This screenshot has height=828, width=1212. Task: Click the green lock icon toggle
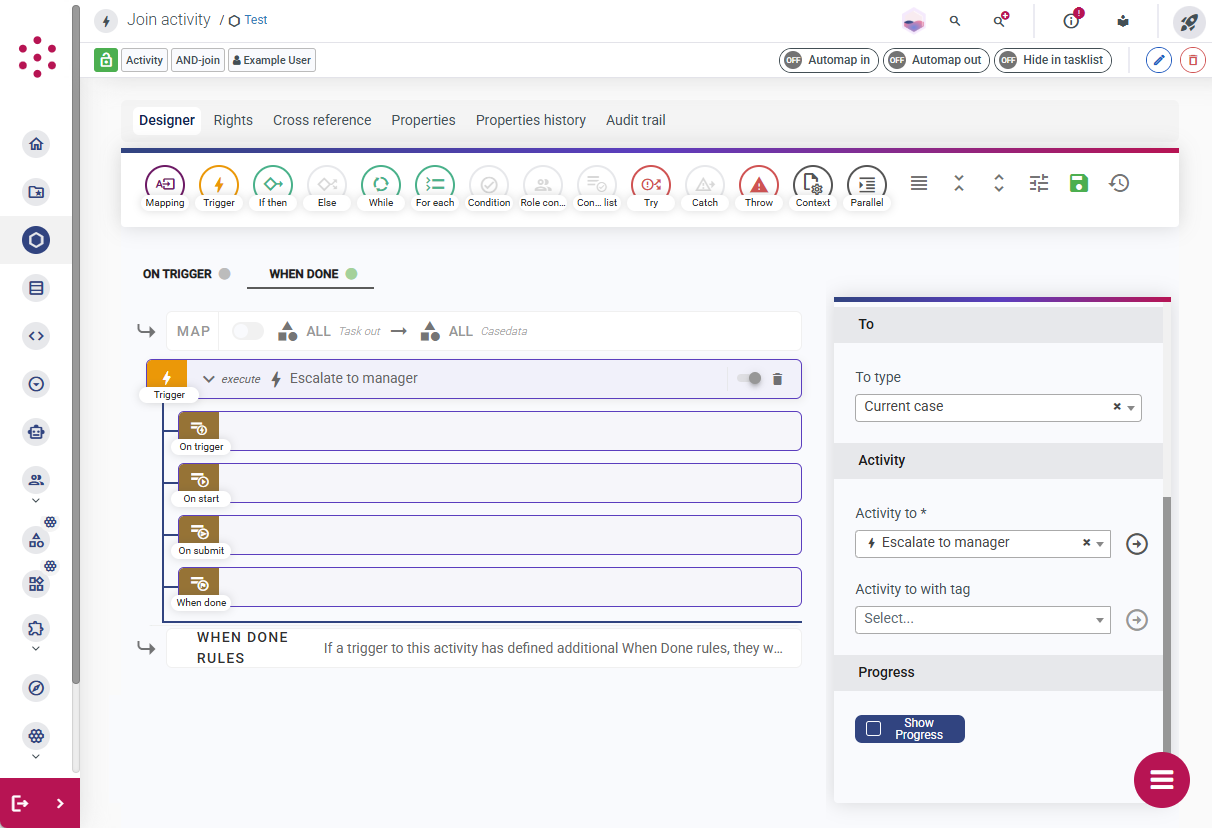pyautogui.click(x=106, y=60)
